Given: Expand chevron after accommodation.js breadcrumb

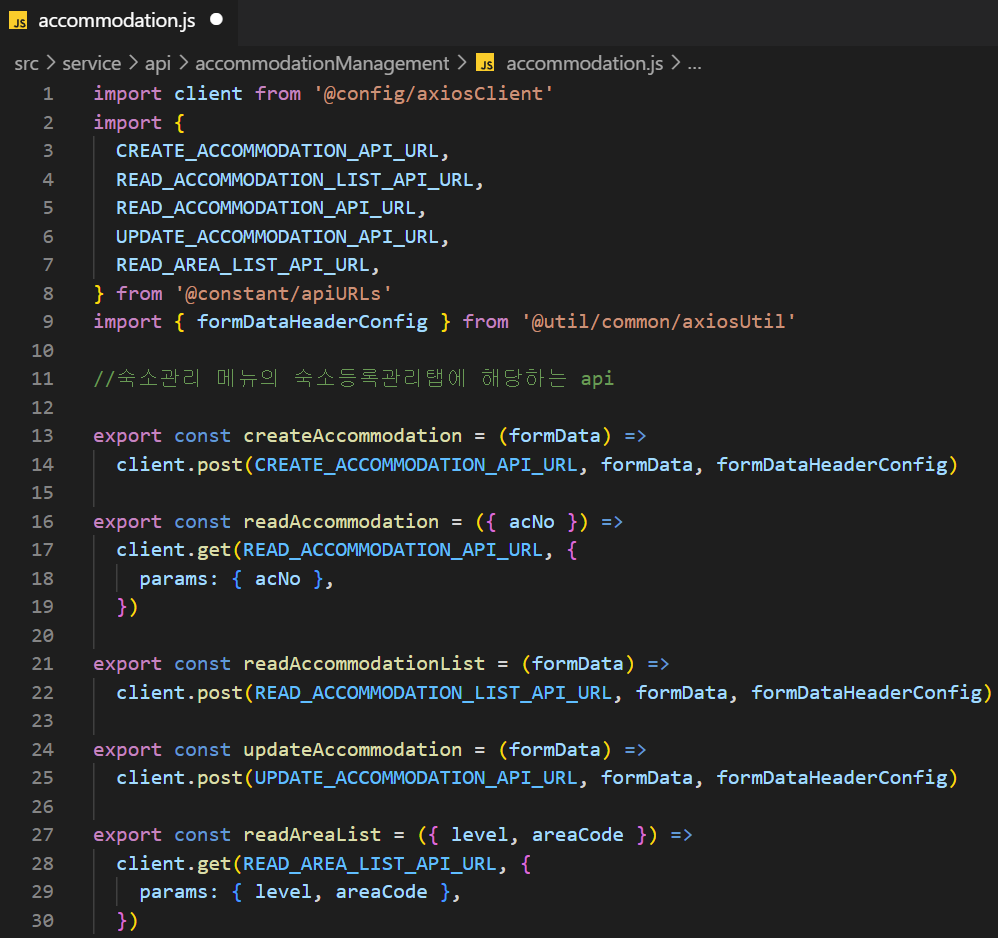Looking at the screenshot, I should point(675,64).
